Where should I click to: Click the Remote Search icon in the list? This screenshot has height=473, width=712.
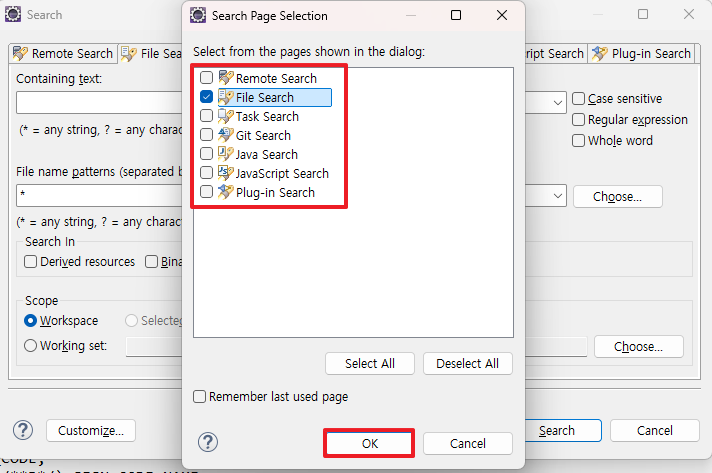[x=226, y=78]
